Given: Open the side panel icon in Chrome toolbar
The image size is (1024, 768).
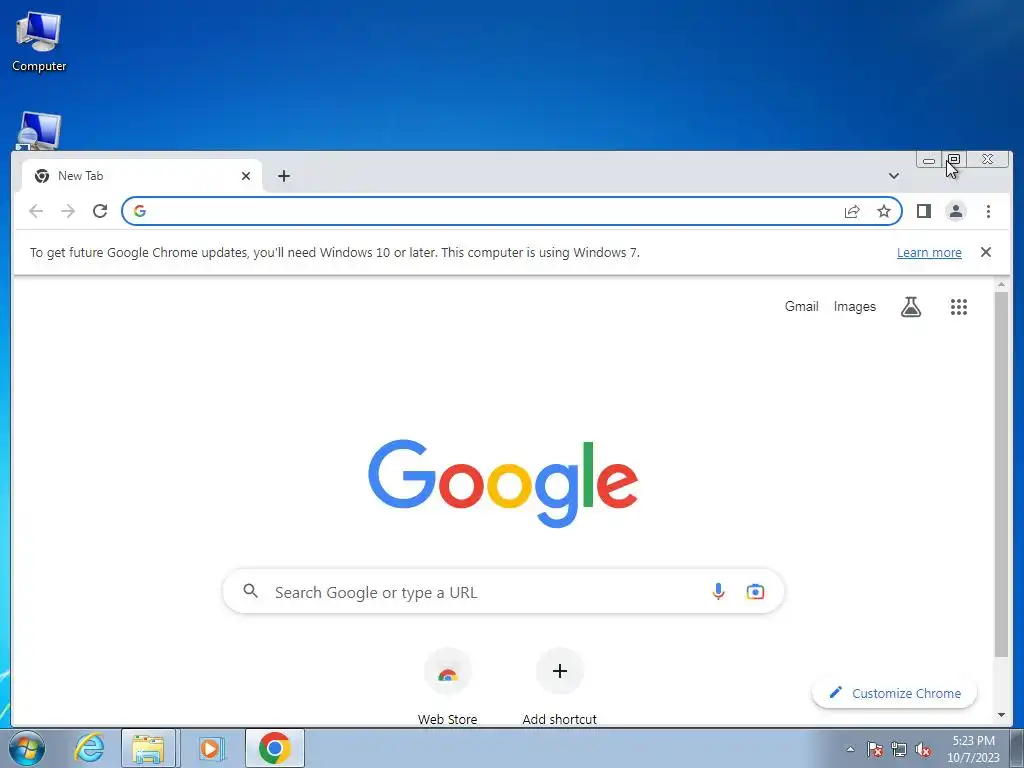Looking at the screenshot, I should 923,211.
